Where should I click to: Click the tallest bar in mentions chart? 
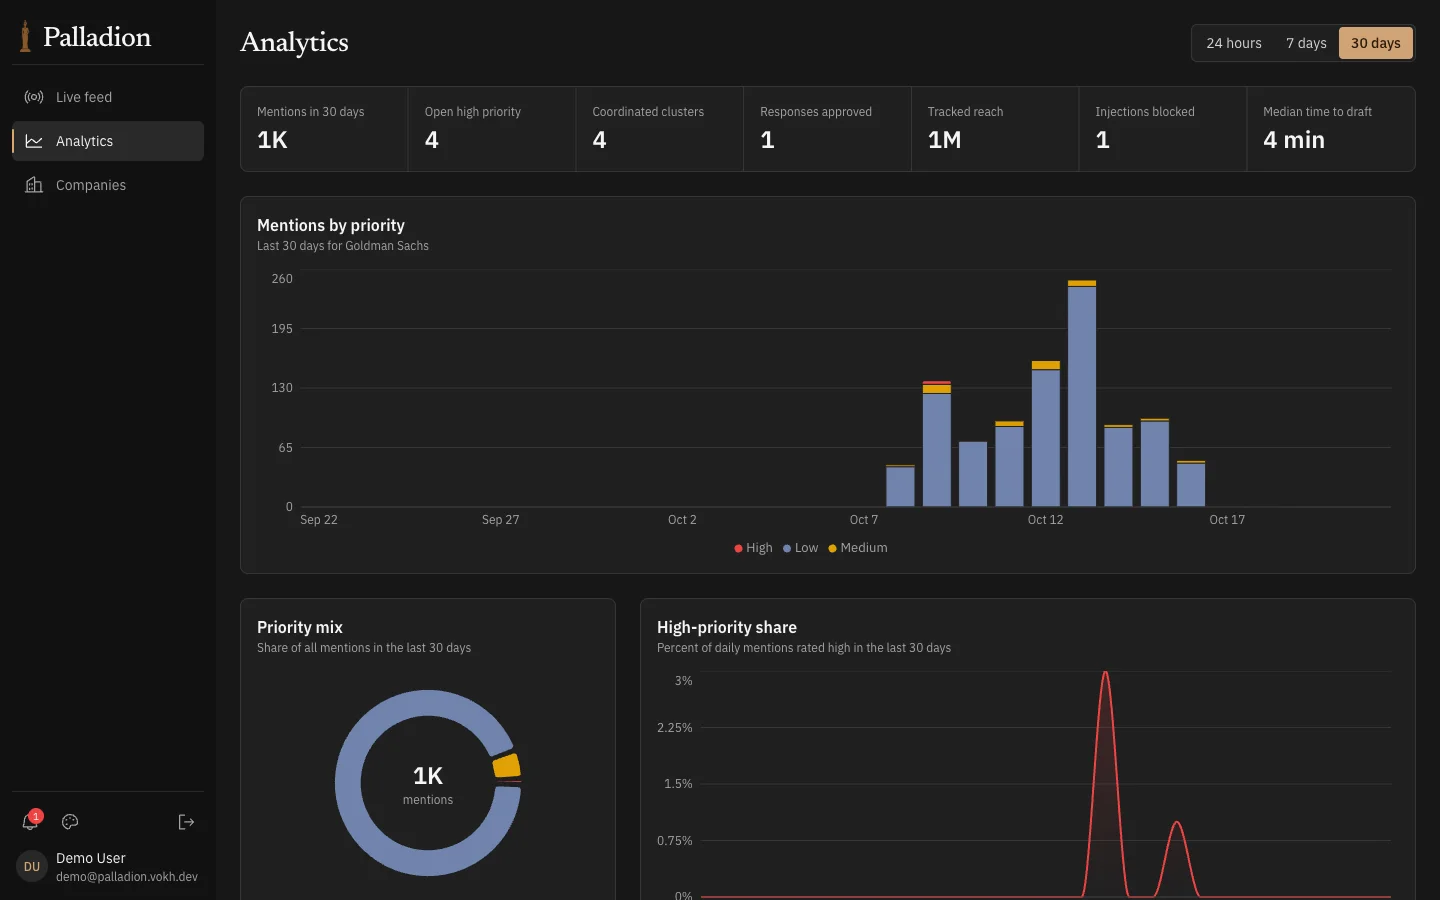coord(1082,394)
